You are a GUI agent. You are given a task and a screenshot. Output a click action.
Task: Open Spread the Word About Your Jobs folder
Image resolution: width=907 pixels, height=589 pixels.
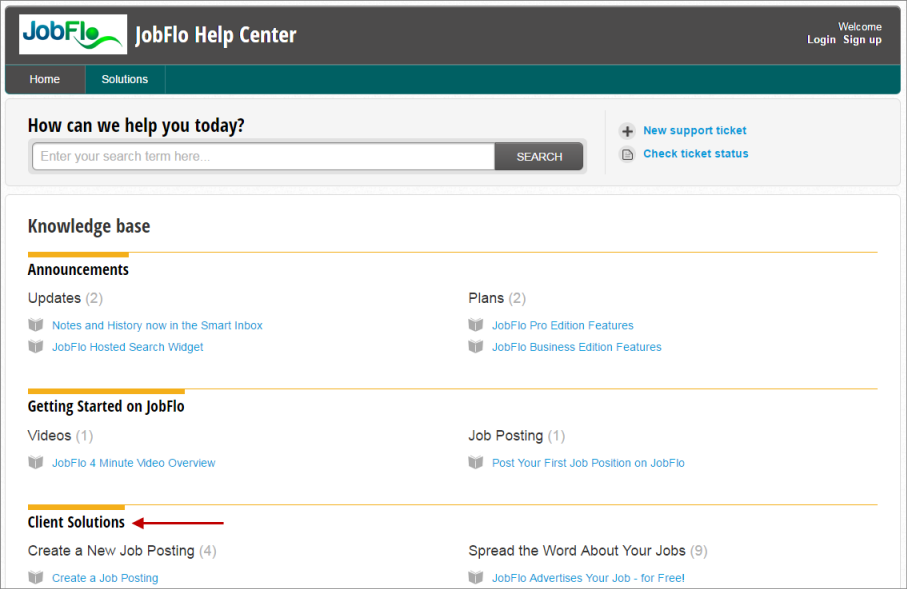[x=577, y=551]
